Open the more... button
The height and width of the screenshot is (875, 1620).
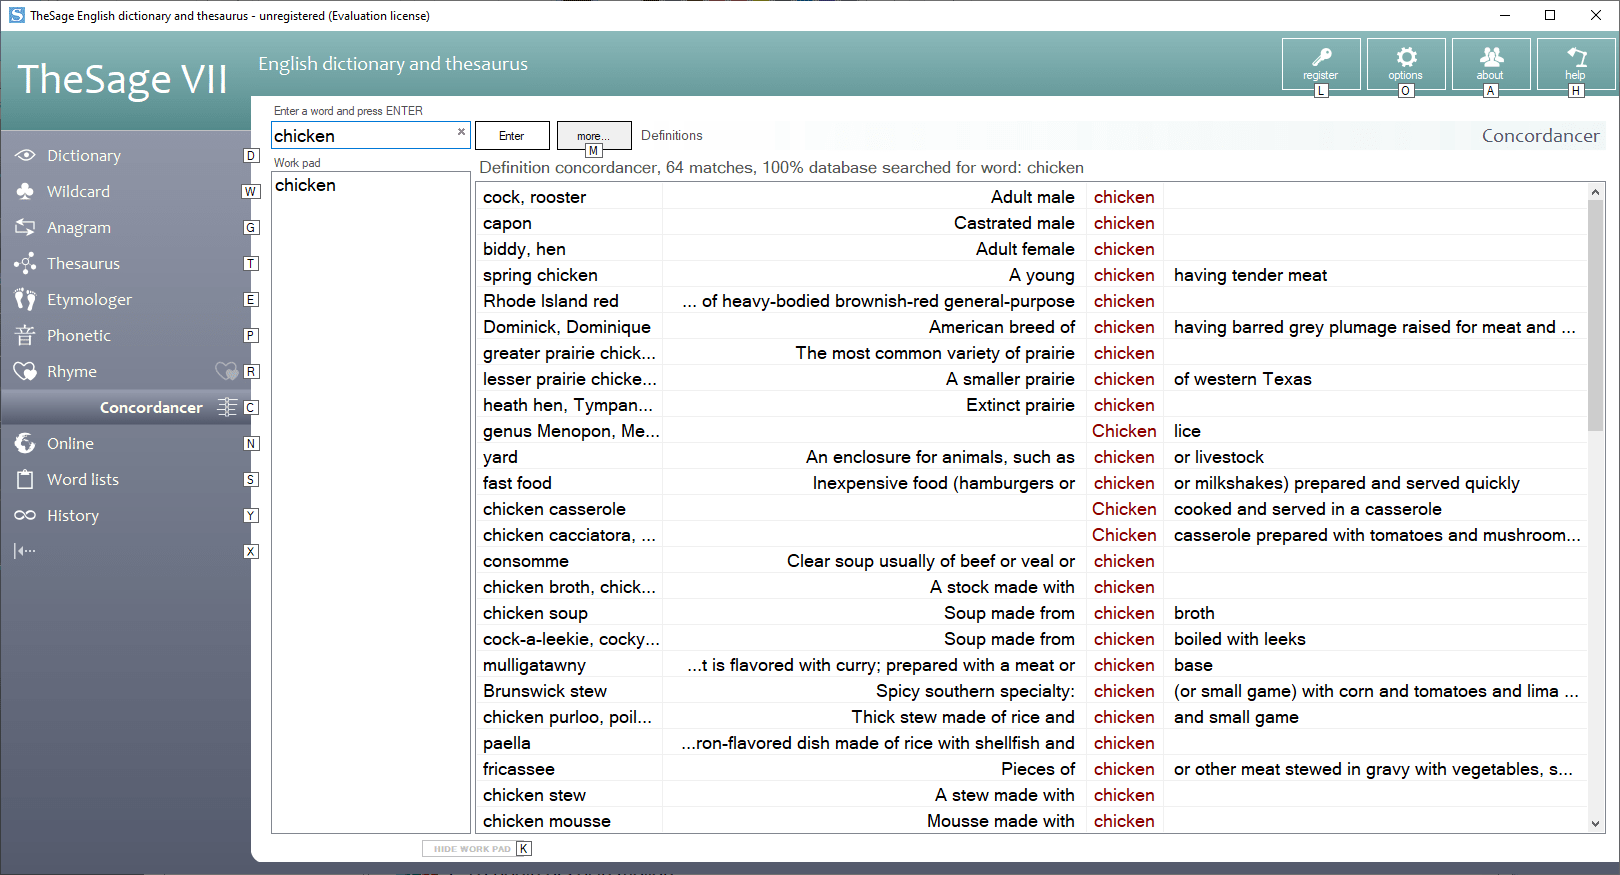click(x=594, y=135)
